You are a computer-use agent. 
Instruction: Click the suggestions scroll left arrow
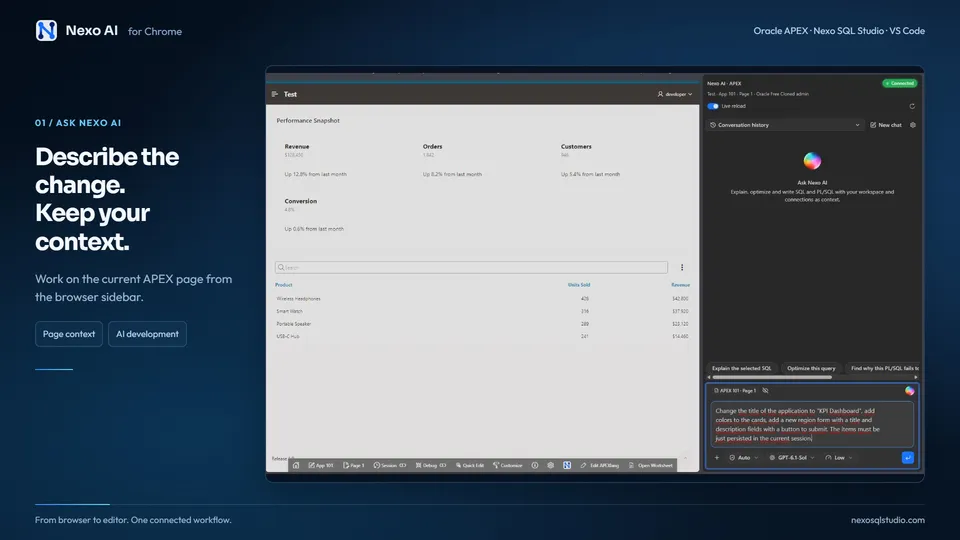[709, 377]
